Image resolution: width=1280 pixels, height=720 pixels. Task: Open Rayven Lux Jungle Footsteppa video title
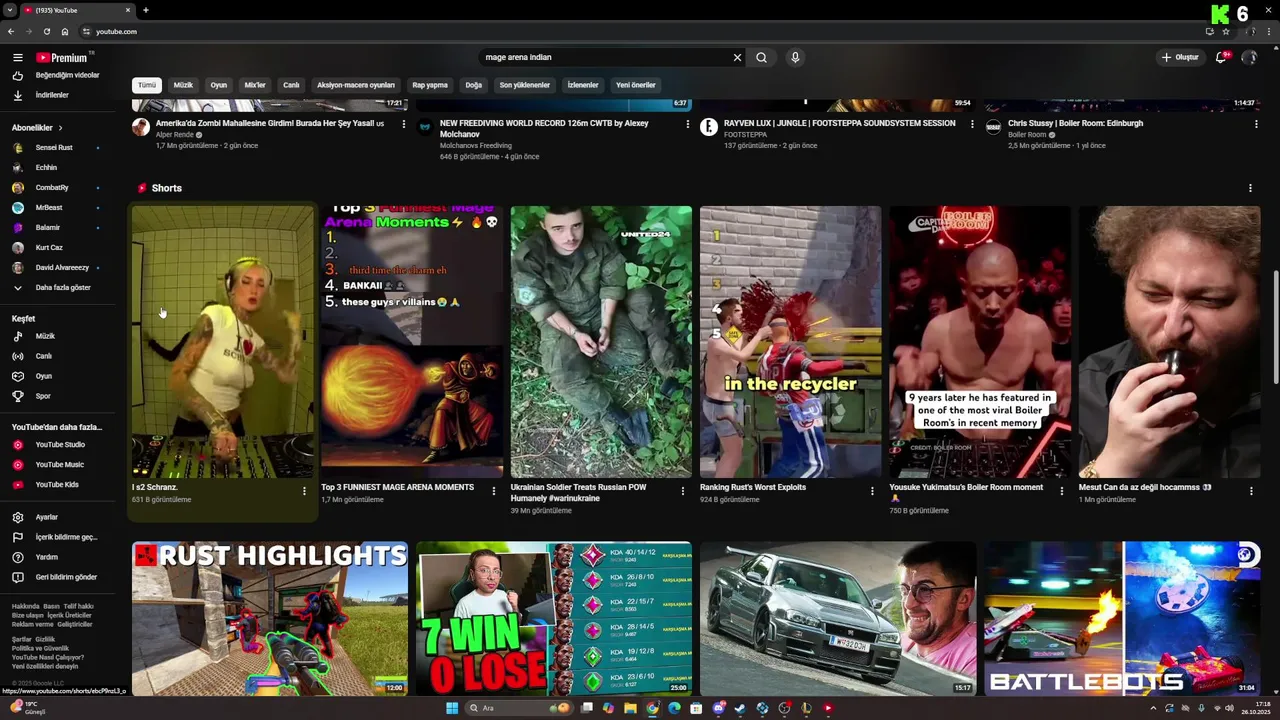point(839,123)
